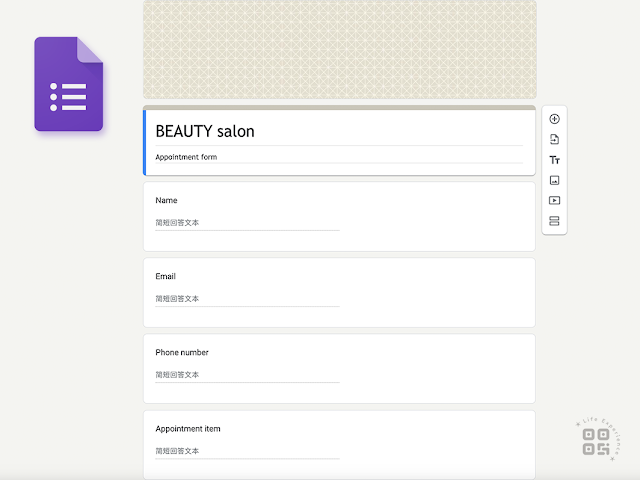Select the Phone number question label

182,352
